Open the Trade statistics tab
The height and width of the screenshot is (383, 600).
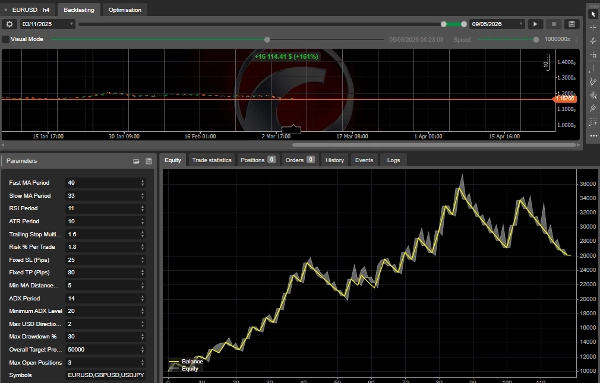pyautogui.click(x=212, y=160)
